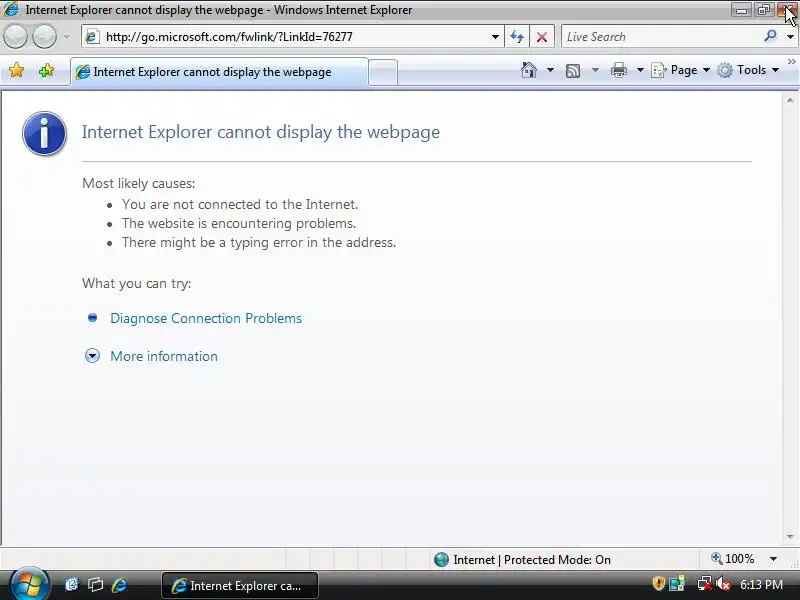Click scrollbar up arrow
The width and height of the screenshot is (800, 600).
tap(790, 101)
